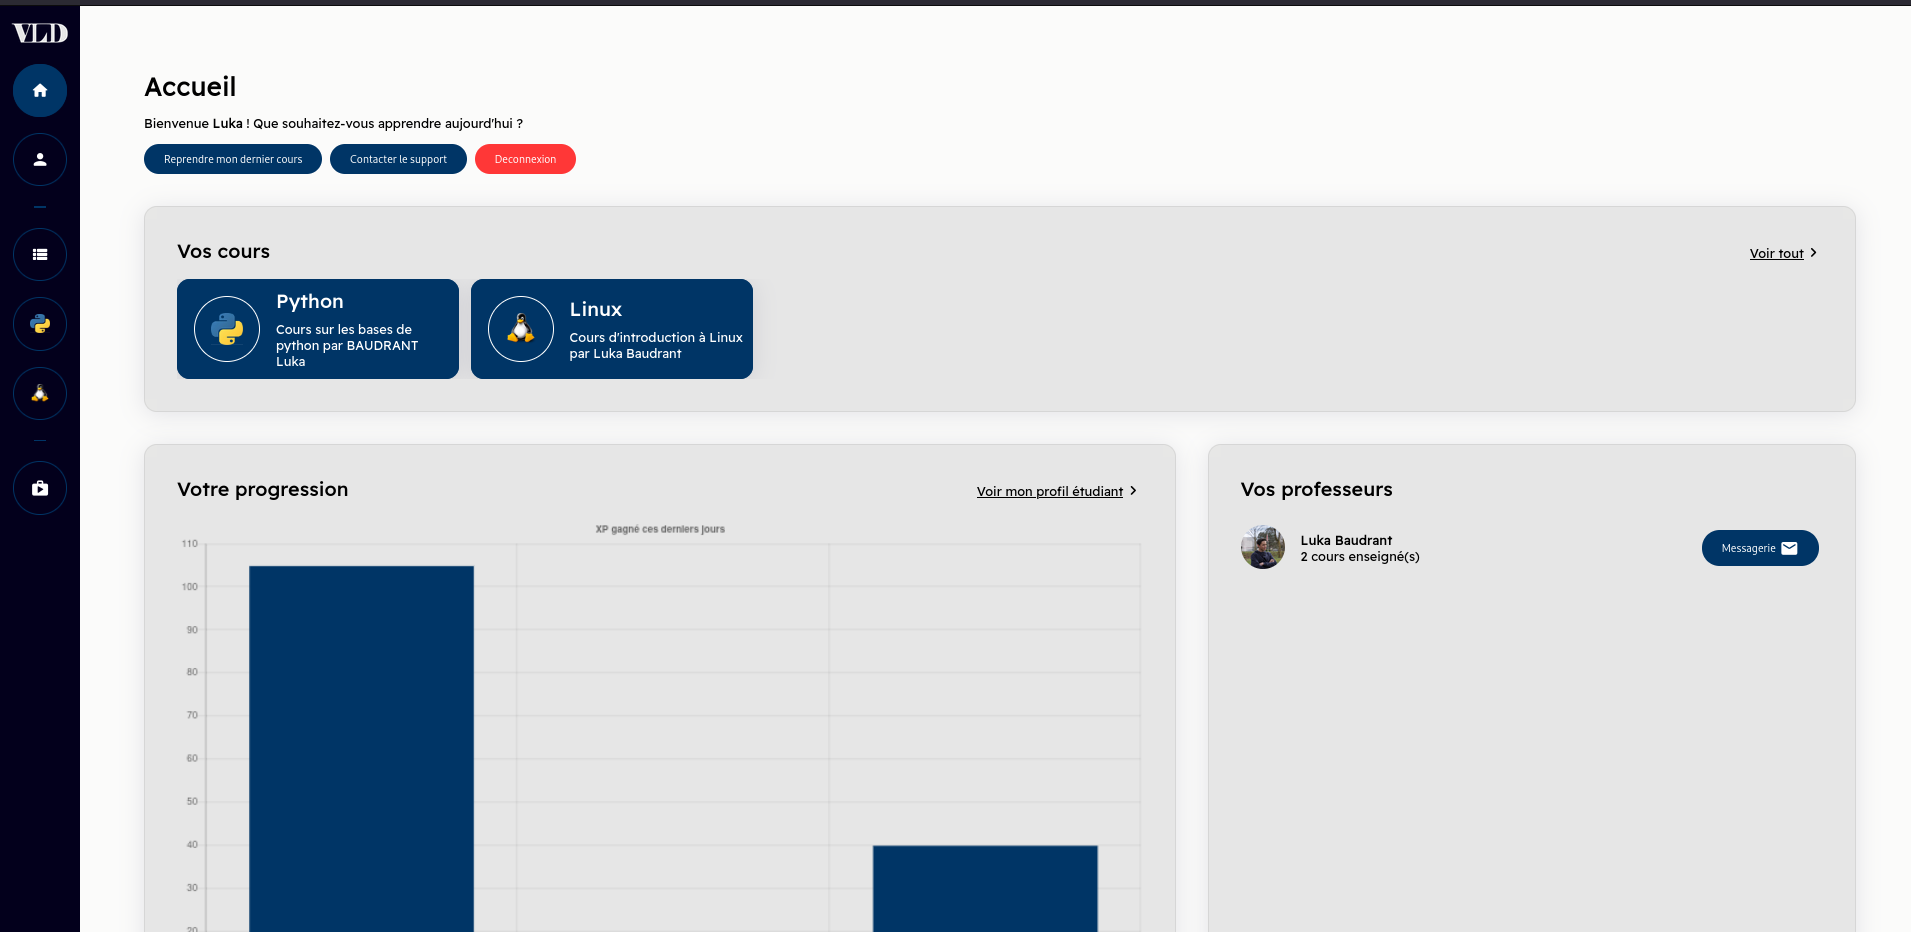Click the chevron next to Voir tout
The height and width of the screenshot is (932, 1911).
[x=1813, y=253]
